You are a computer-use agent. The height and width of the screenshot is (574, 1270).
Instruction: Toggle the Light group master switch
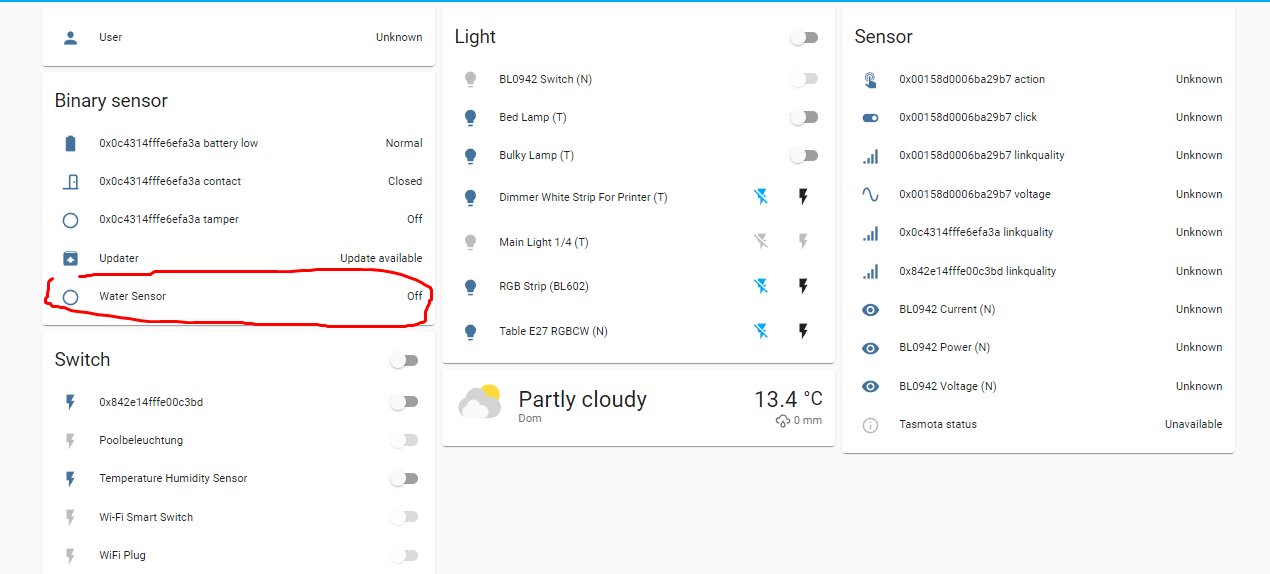pos(804,38)
